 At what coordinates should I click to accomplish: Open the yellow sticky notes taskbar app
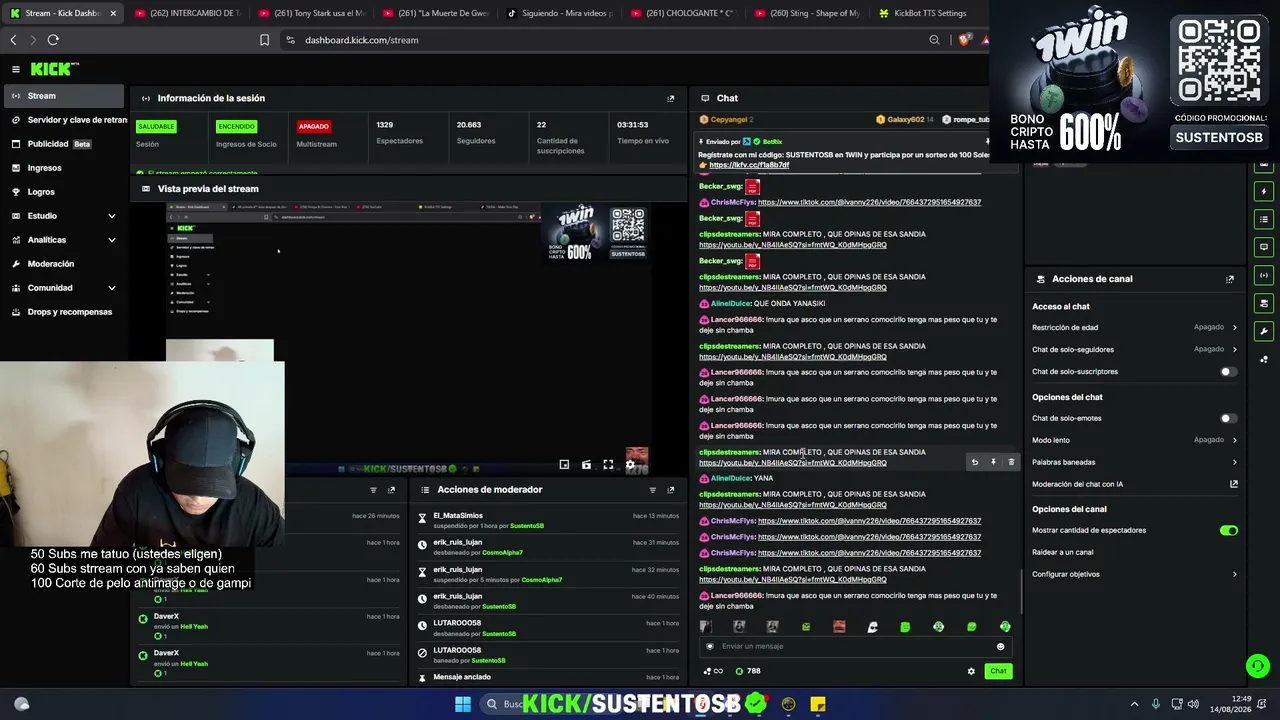pos(818,704)
